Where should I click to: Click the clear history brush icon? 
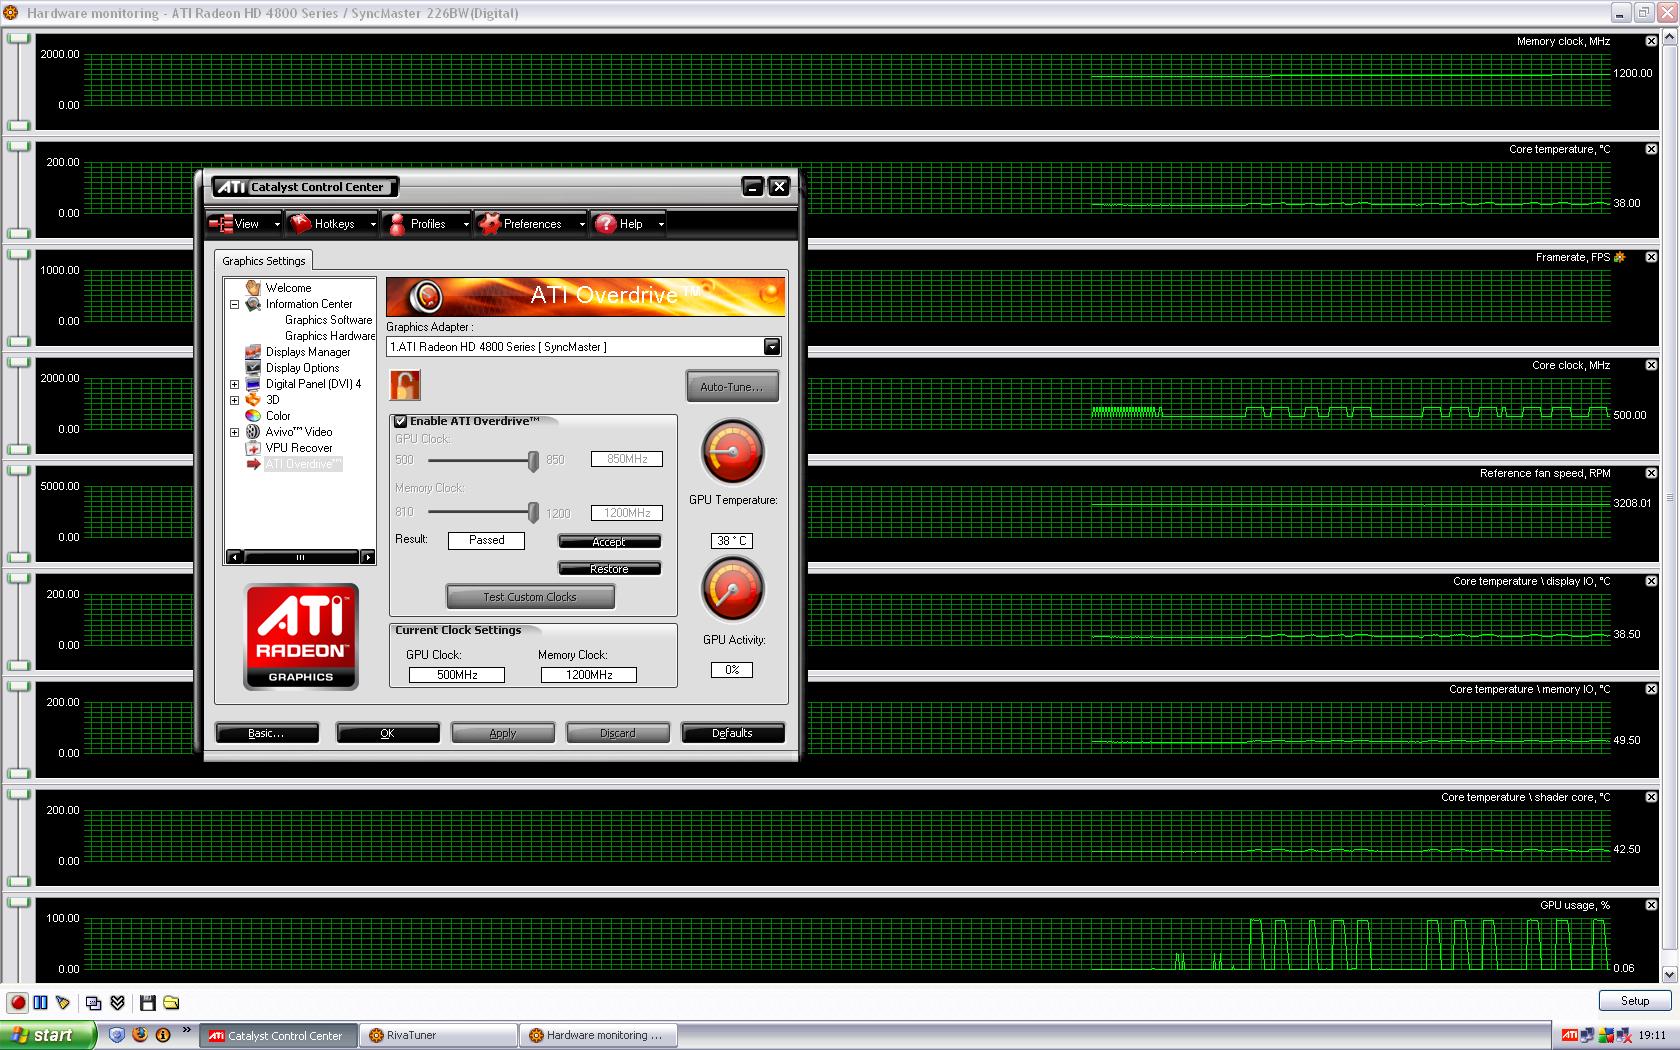pos(63,1002)
